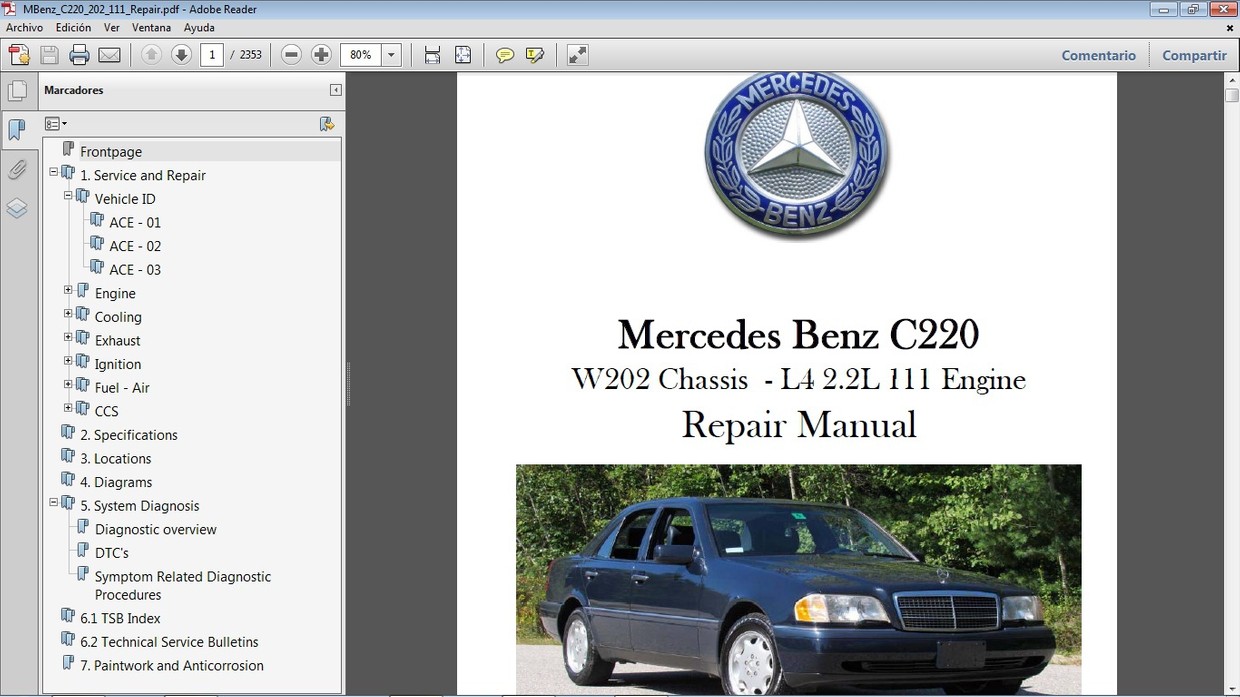Image resolution: width=1240 pixels, height=697 pixels.
Task: Show the page thumbnails panel
Action: (x=17, y=91)
